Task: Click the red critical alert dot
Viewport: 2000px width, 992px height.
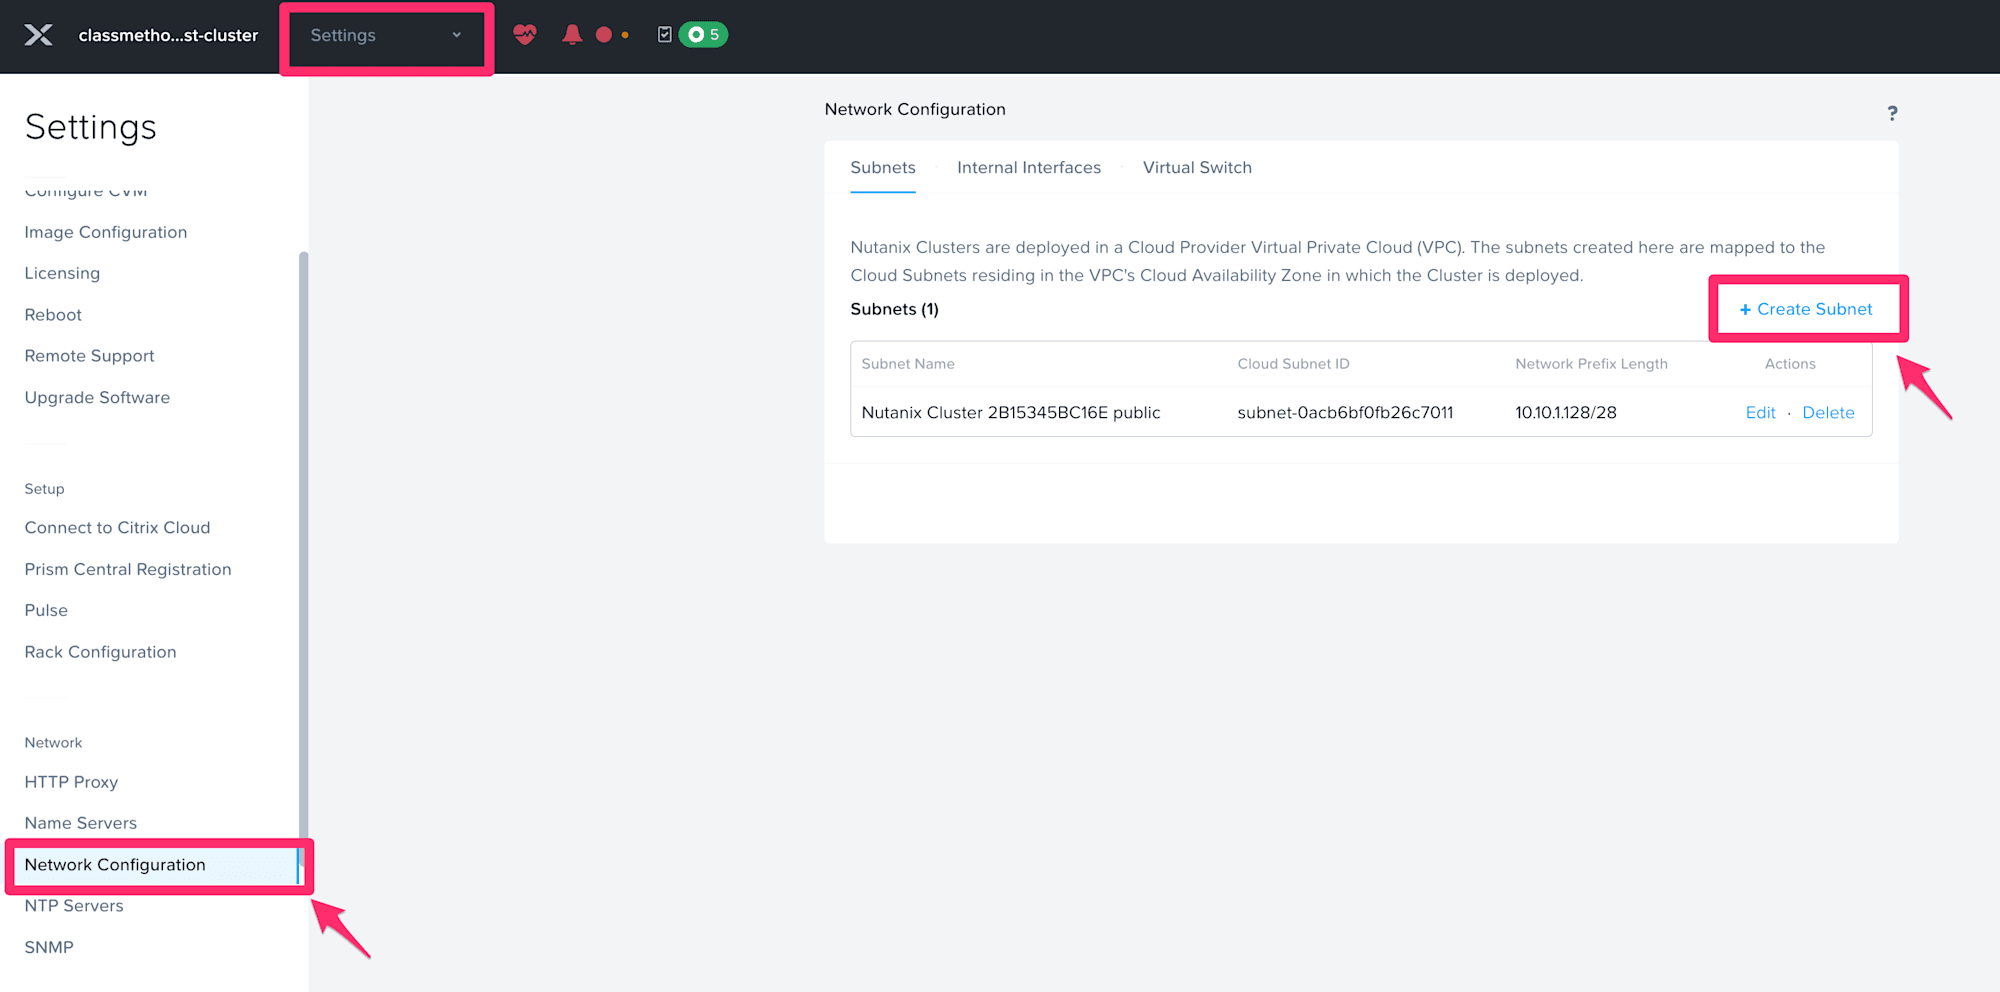Action: (603, 35)
